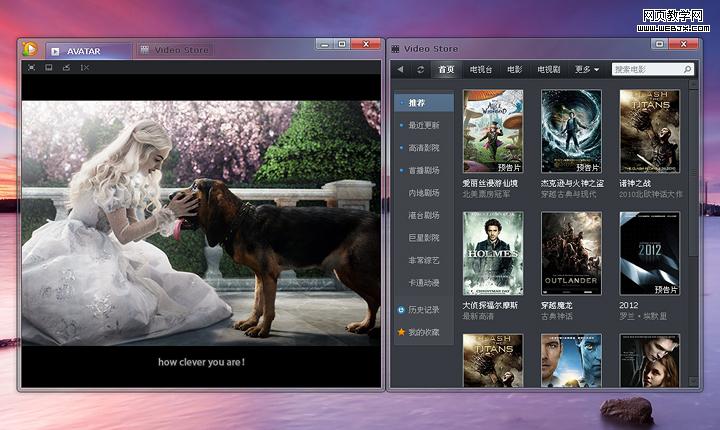Select the 电视台 tab in the navigation bar

pyautogui.click(x=481, y=70)
